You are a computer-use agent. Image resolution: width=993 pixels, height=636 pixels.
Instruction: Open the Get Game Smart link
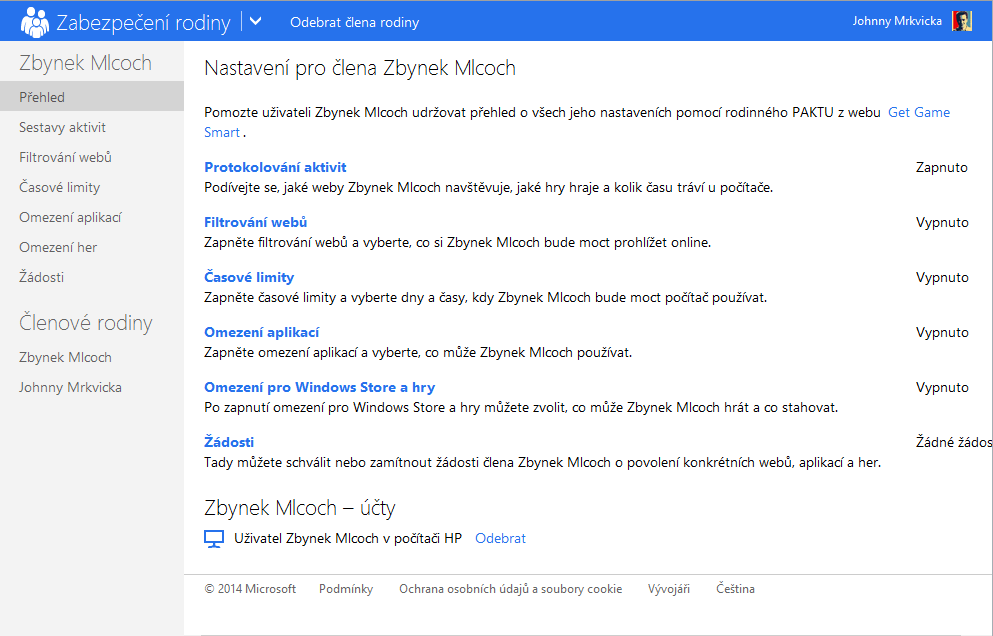click(x=918, y=112)
